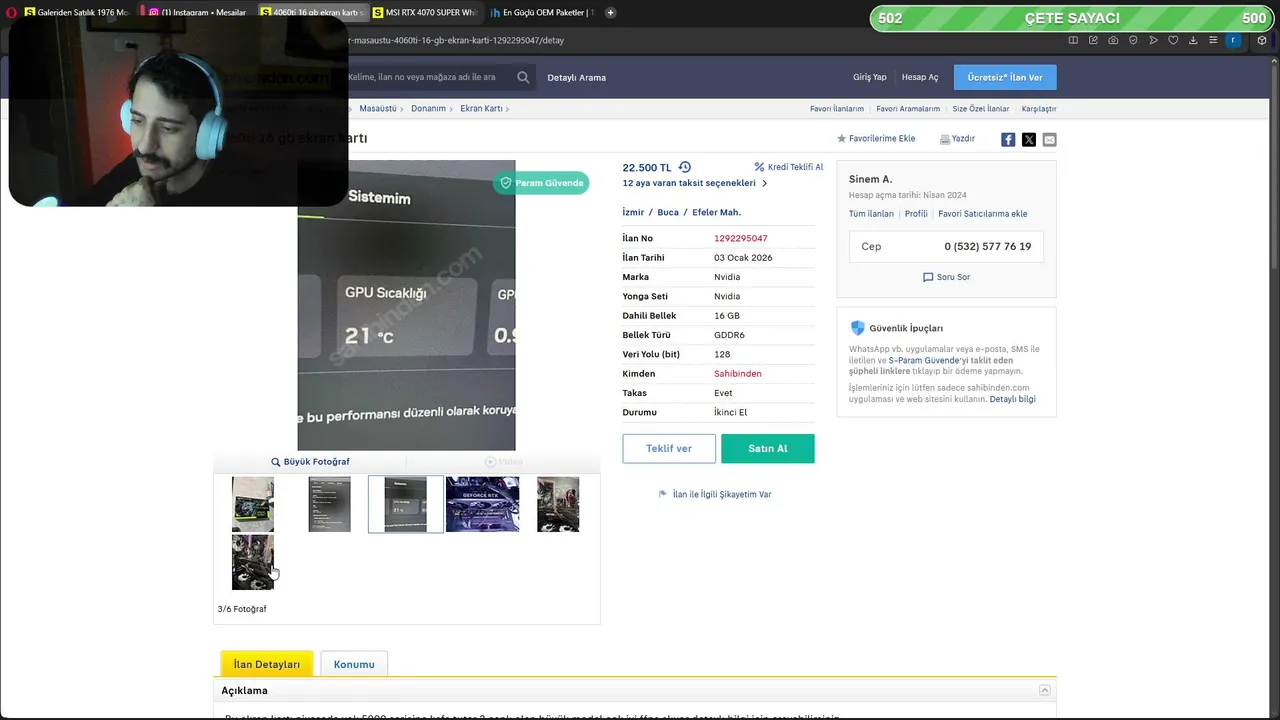Switch to MSI RTX 4070 SUPER tab

click(x=424, y=12)
